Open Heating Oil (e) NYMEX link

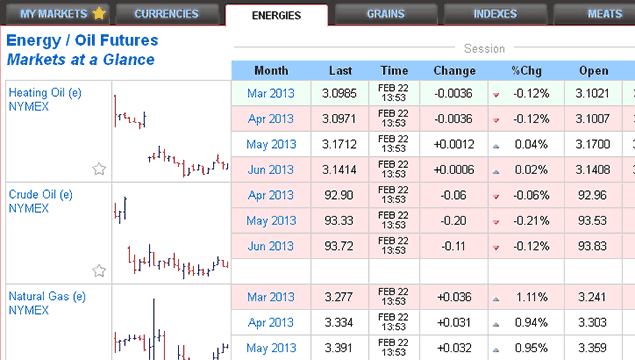click(45, 100)
